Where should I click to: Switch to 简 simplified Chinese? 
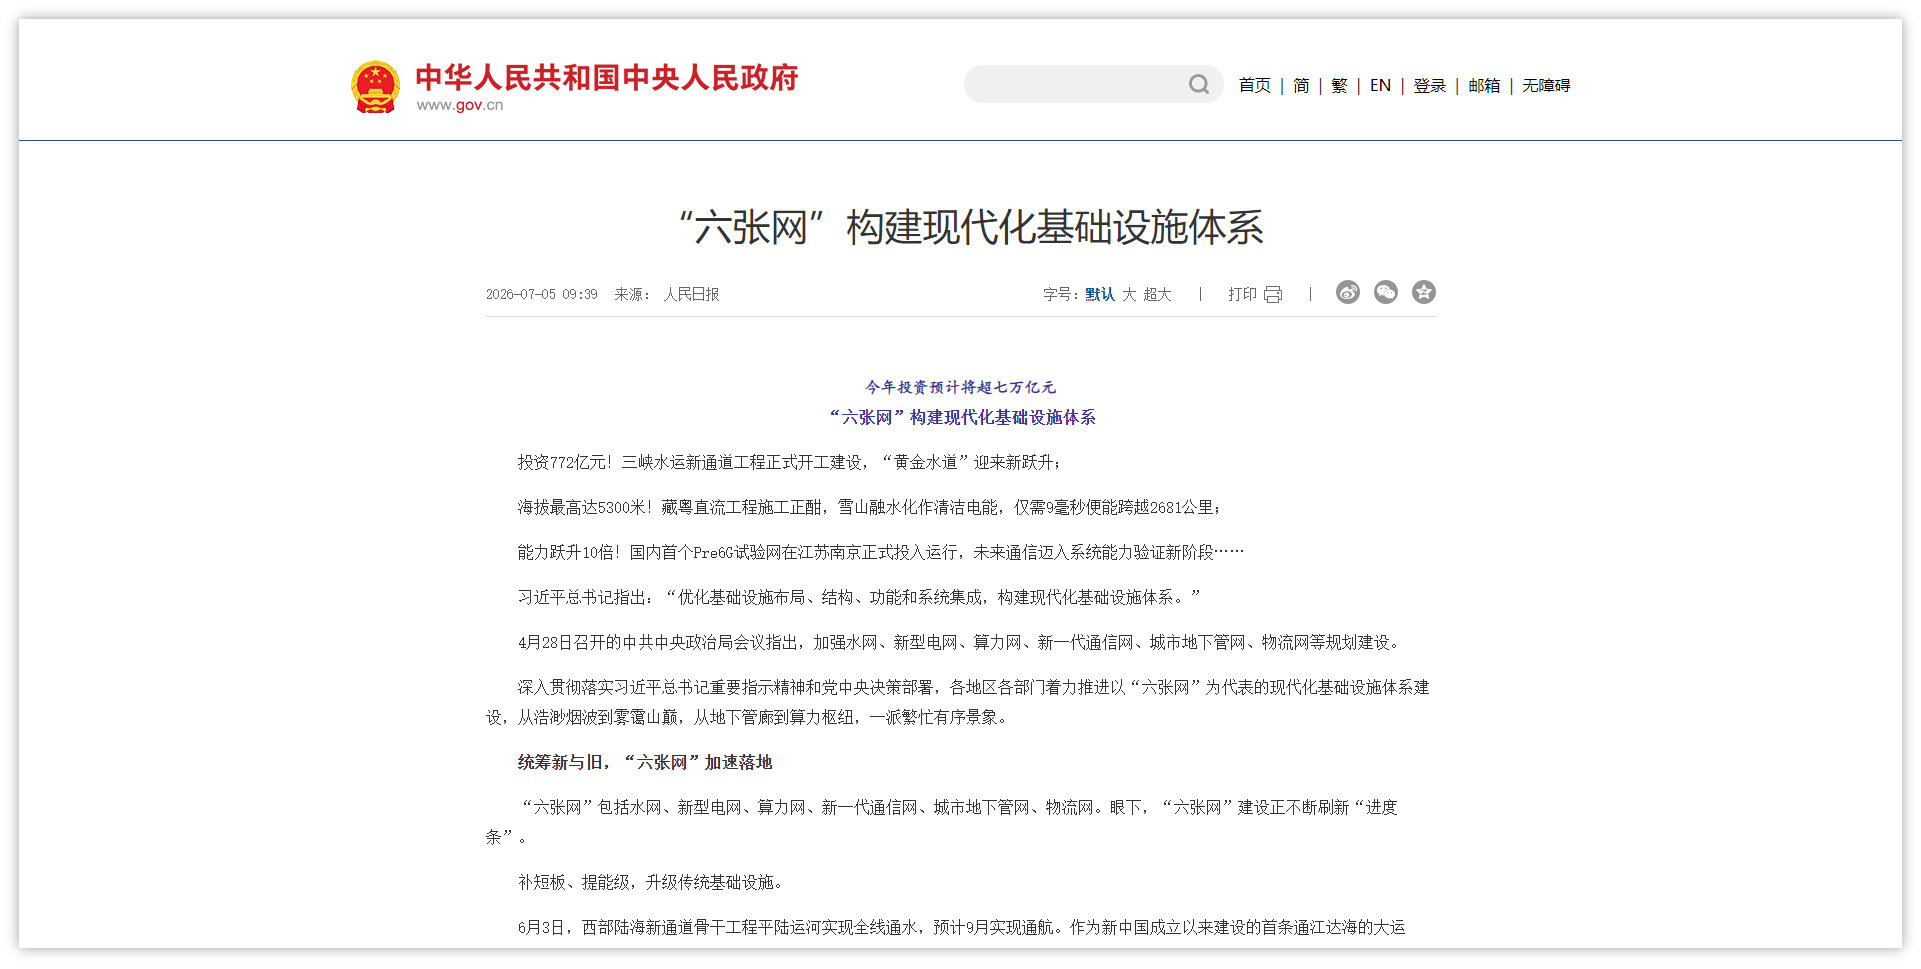[x=1301, y=86]
